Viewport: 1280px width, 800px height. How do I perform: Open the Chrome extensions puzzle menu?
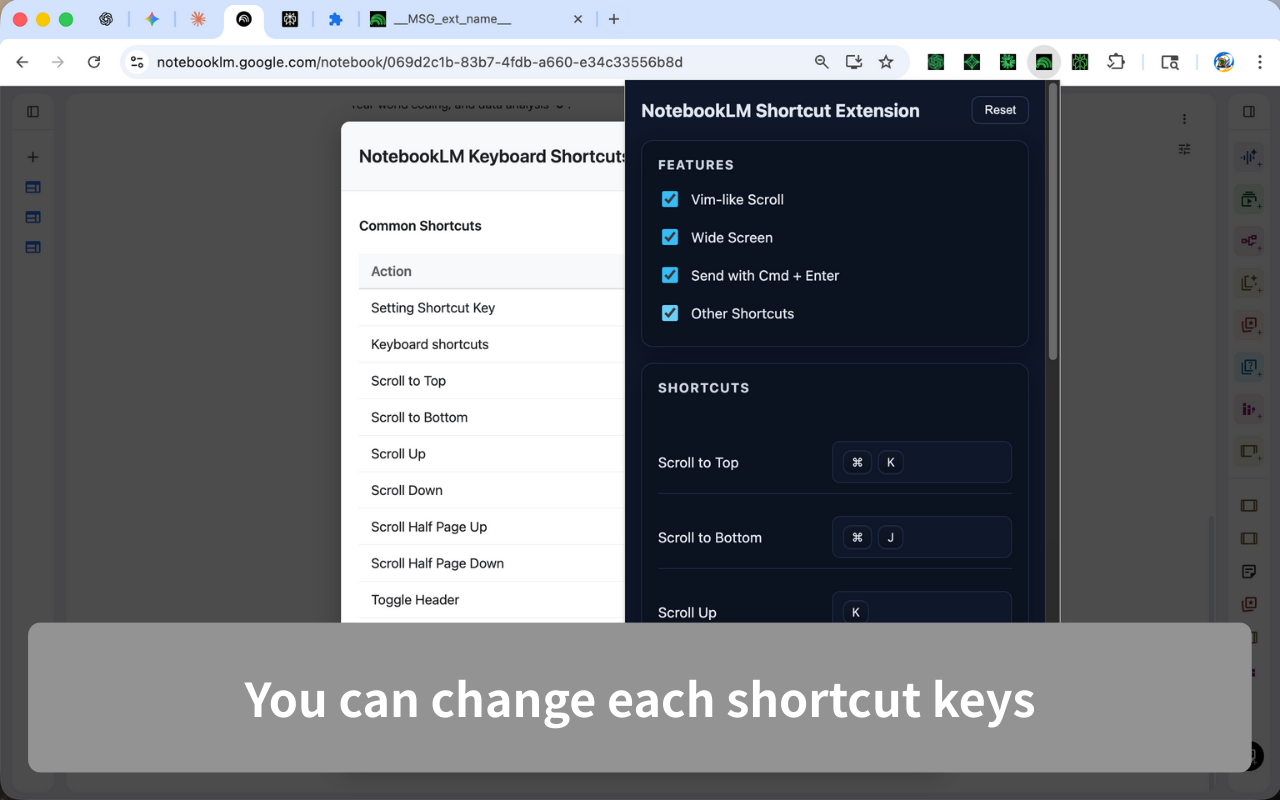tap(1116, 62)
